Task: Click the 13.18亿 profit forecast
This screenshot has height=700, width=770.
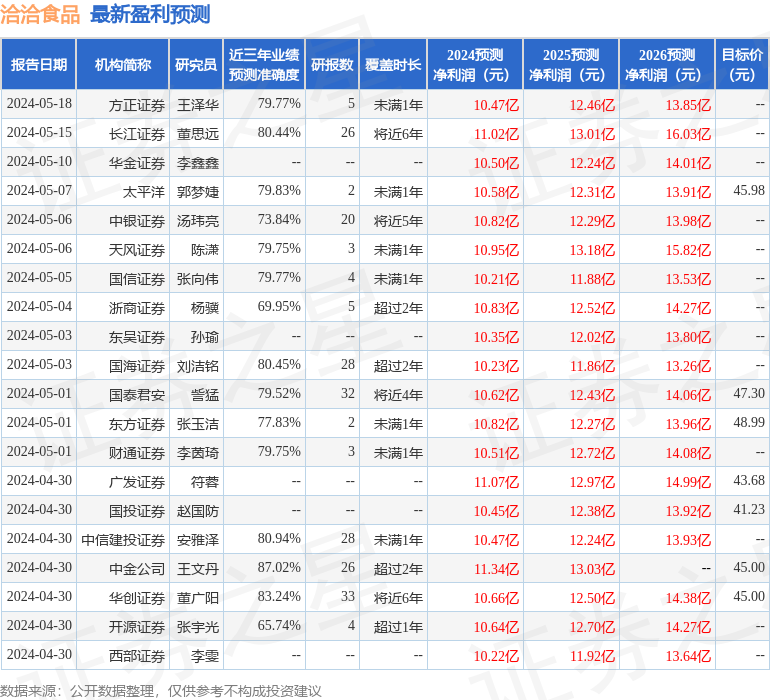Action: [592, 250]
